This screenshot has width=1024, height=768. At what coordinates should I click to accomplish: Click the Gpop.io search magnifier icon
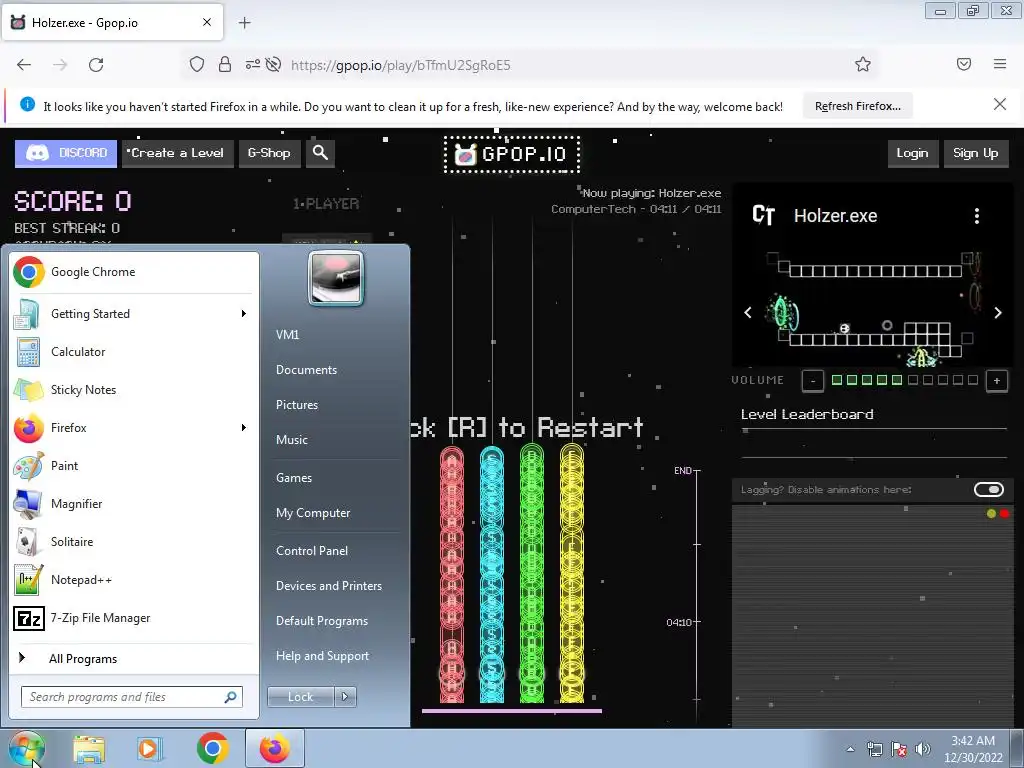(x=320, y=153)
